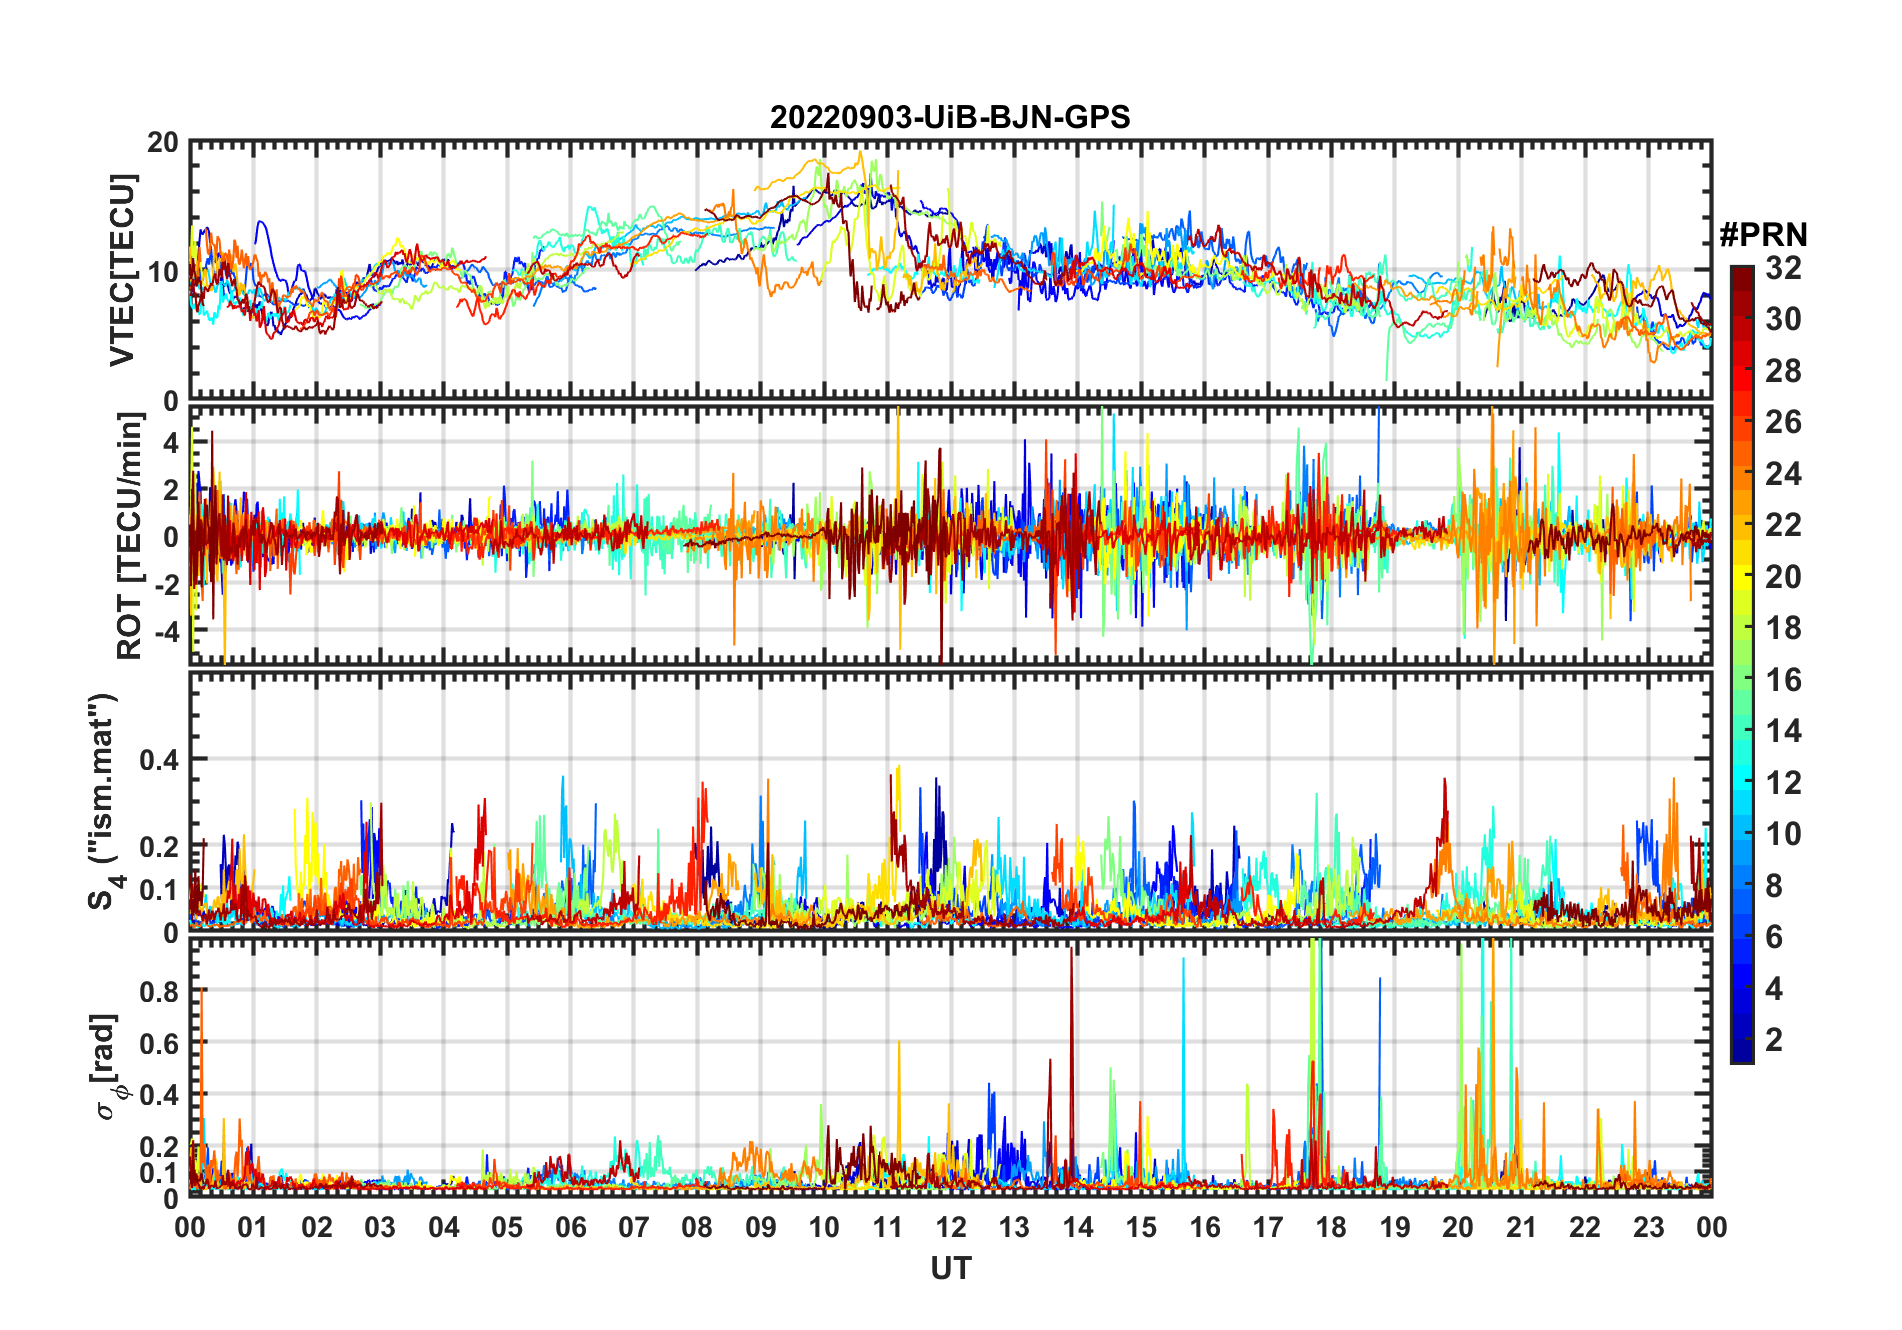The height and width of the screenshot is (1330, 1902).
Task: Click the VTEC y-axis tick label 20
Action: pos(163,143)
